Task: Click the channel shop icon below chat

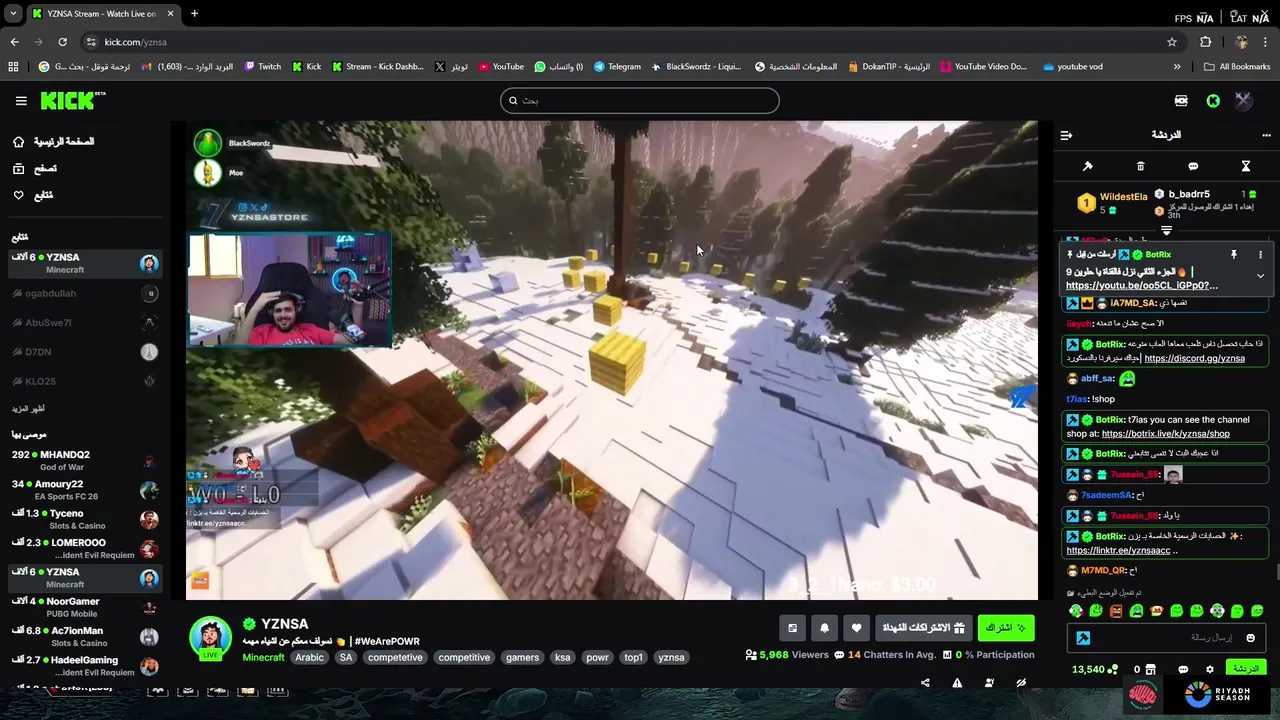Action: [1150, 670]
